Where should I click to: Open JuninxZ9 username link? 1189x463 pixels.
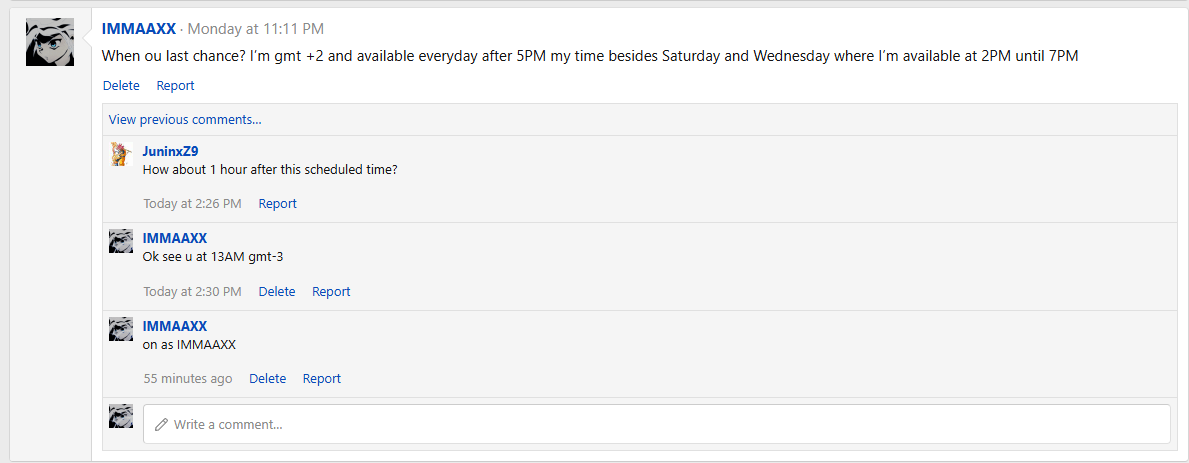click(x=170, y=151)
